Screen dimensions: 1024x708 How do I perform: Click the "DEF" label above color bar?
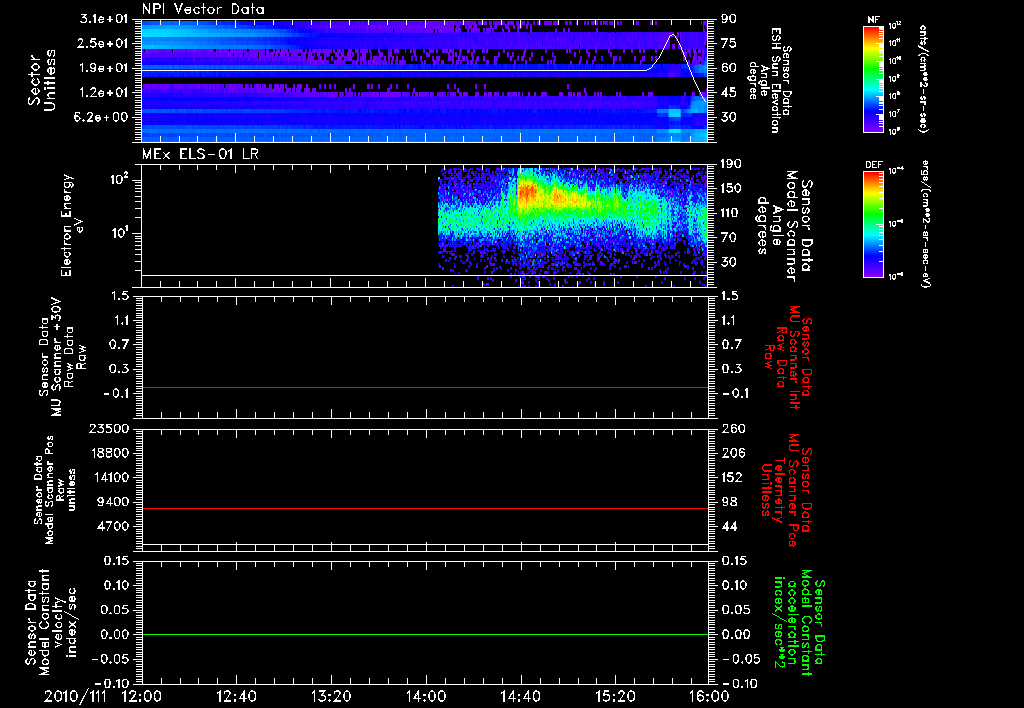point(873,165)
